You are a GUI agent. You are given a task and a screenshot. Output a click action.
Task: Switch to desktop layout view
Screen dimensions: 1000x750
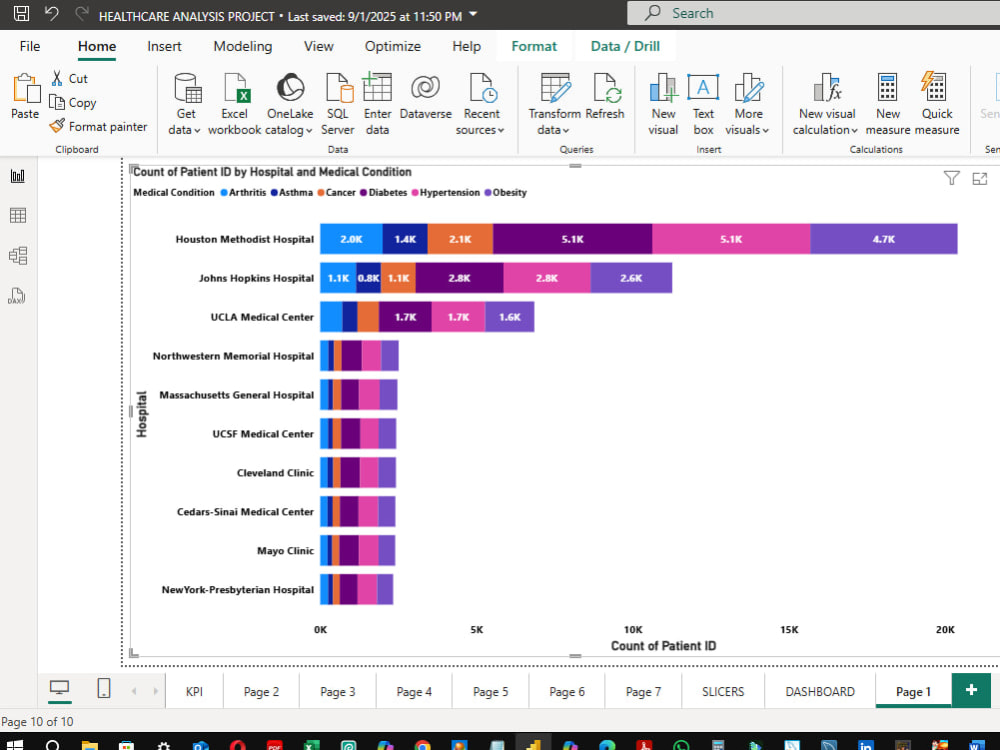pos(59,688)
